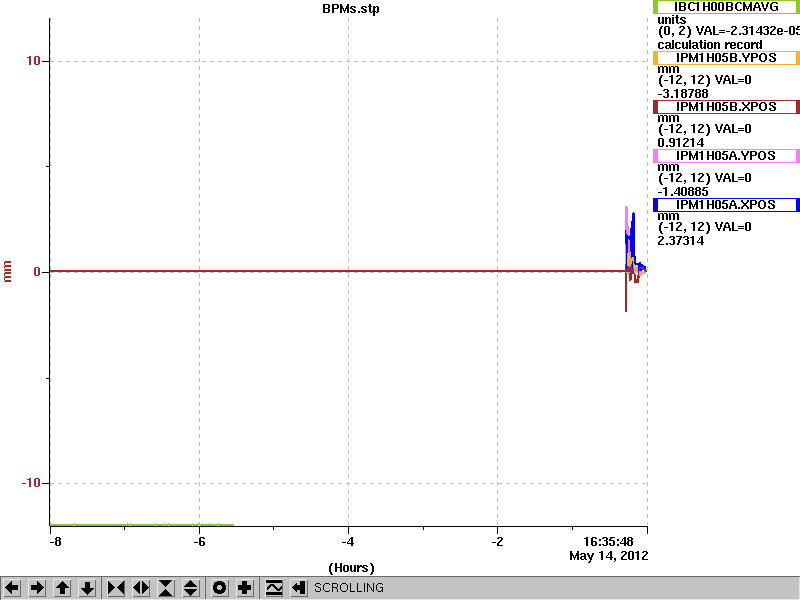Click the horizontal bowtie zoom-in time icon

[116, 588]
